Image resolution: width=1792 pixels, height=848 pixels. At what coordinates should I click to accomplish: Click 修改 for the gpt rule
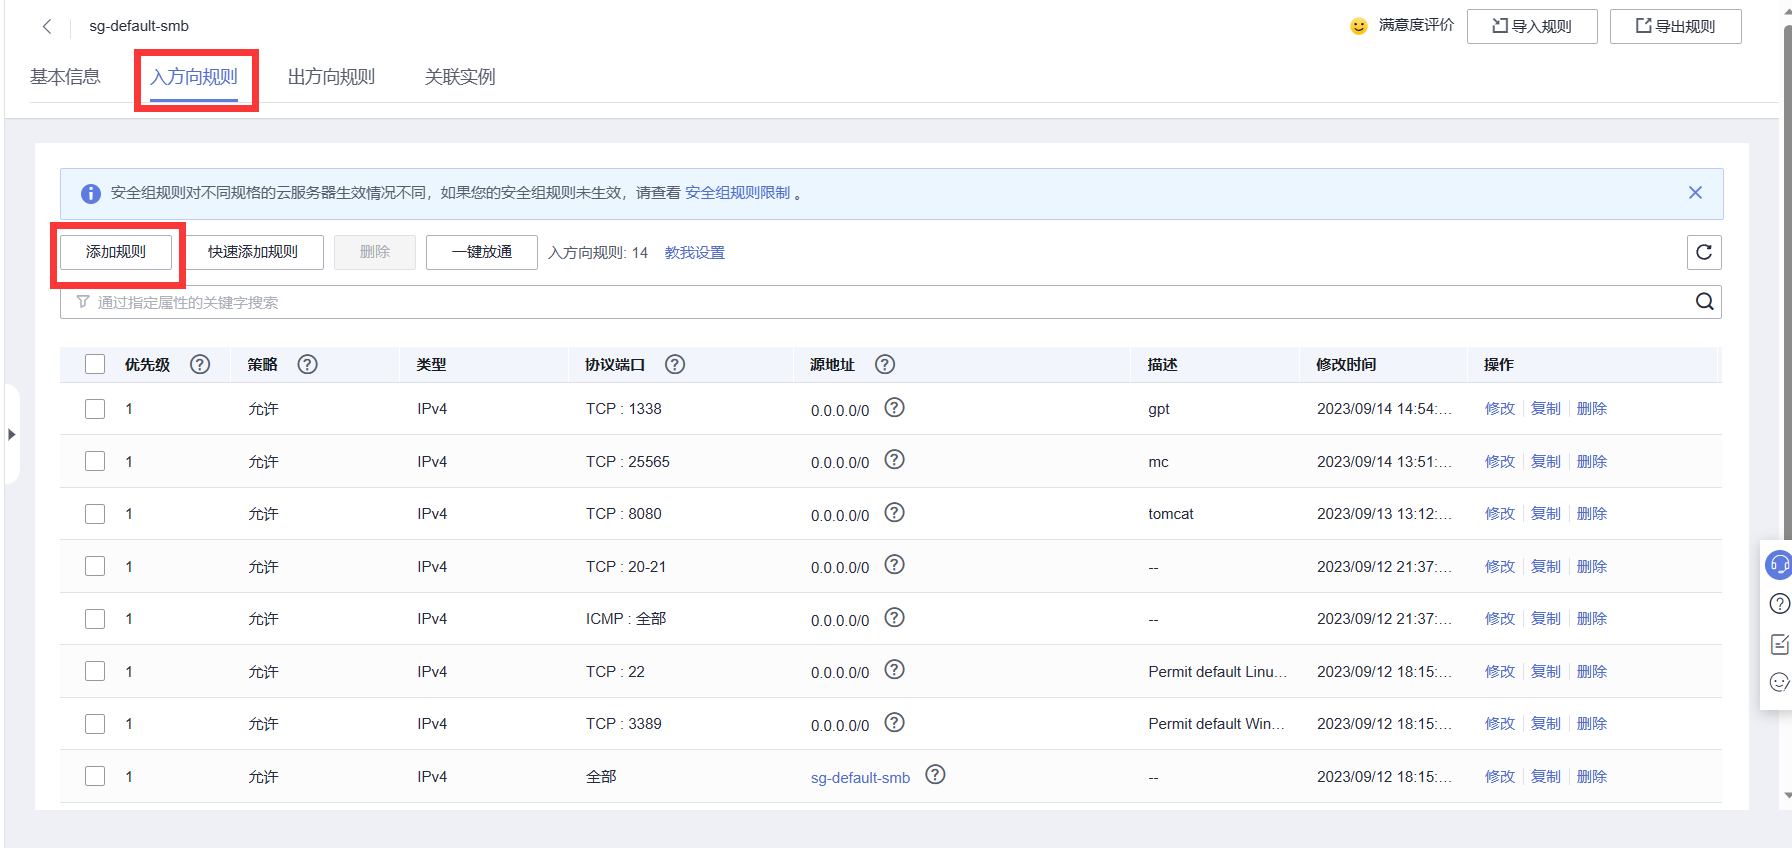[1500, 408]
